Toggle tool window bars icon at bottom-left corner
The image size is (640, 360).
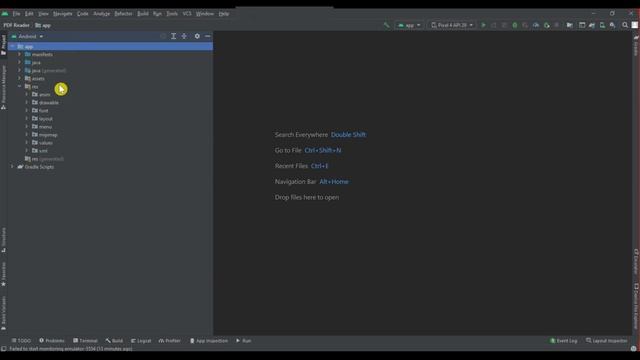pyautogui.click(x=4, y=349)
